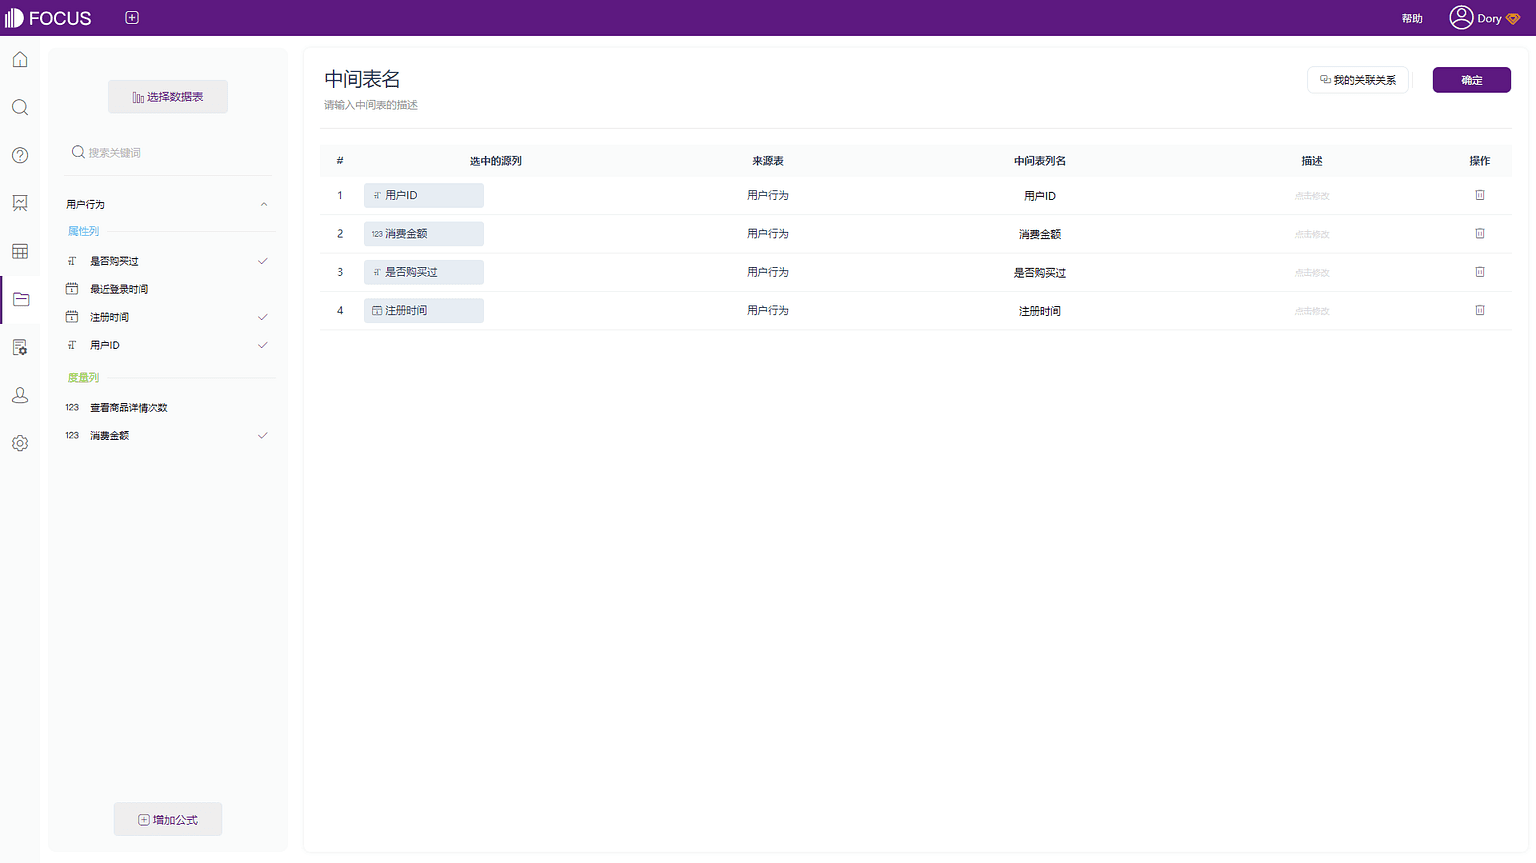This screenshot has height=863, width=1536.
Task: Click the 搜索关键词 input field
Action: click(170, 152)
